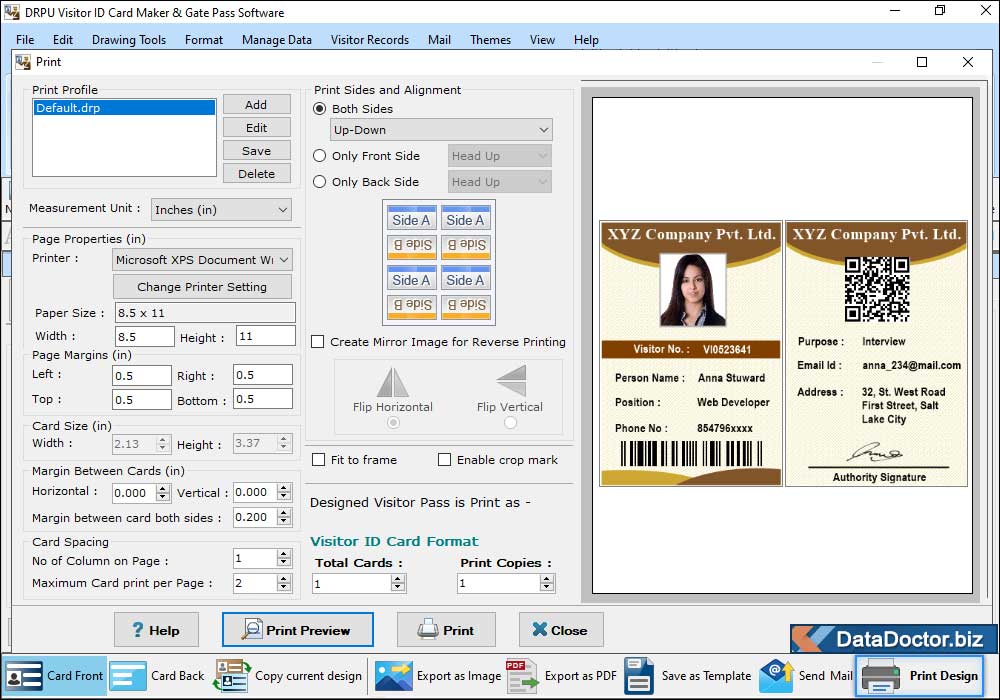Viewport: 1000px width, 700px height.
Task: Click Print Design printer icon
Action: click(x=881, y=676)
